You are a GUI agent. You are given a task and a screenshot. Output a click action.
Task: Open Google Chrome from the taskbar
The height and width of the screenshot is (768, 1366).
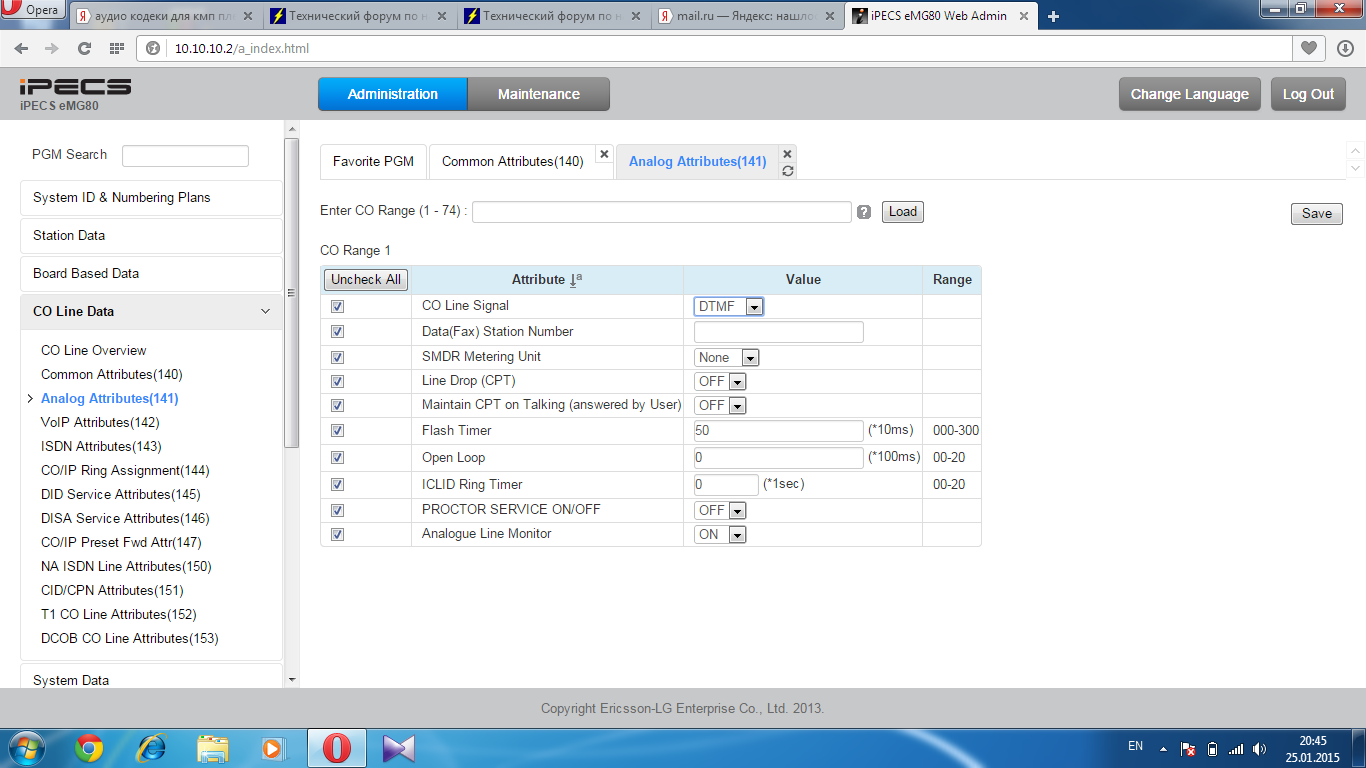tap(89, 748)
